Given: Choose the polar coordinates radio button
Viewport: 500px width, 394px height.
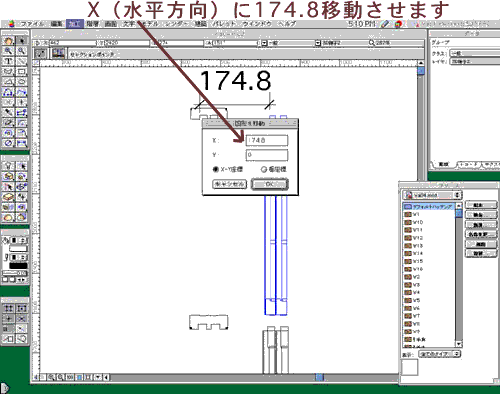Looking at the screenshot, I should click(x=264, y=170).
